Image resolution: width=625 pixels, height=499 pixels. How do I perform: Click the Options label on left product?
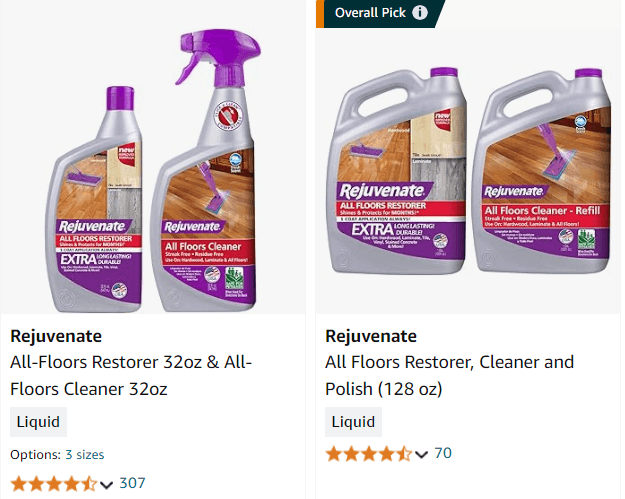[x=36, y=454]
